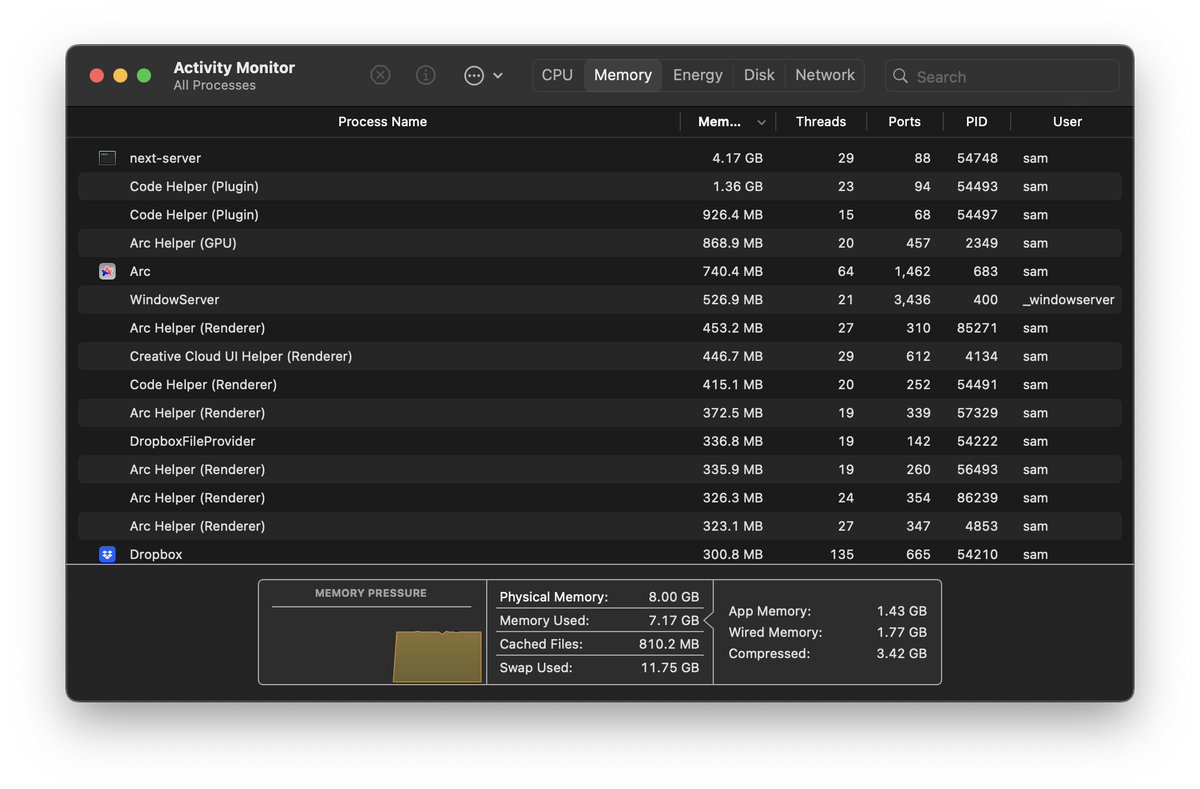Select the next-server terminal icon
The image size is (1200, 789).
pyautogui.click(x=107, y=158)
